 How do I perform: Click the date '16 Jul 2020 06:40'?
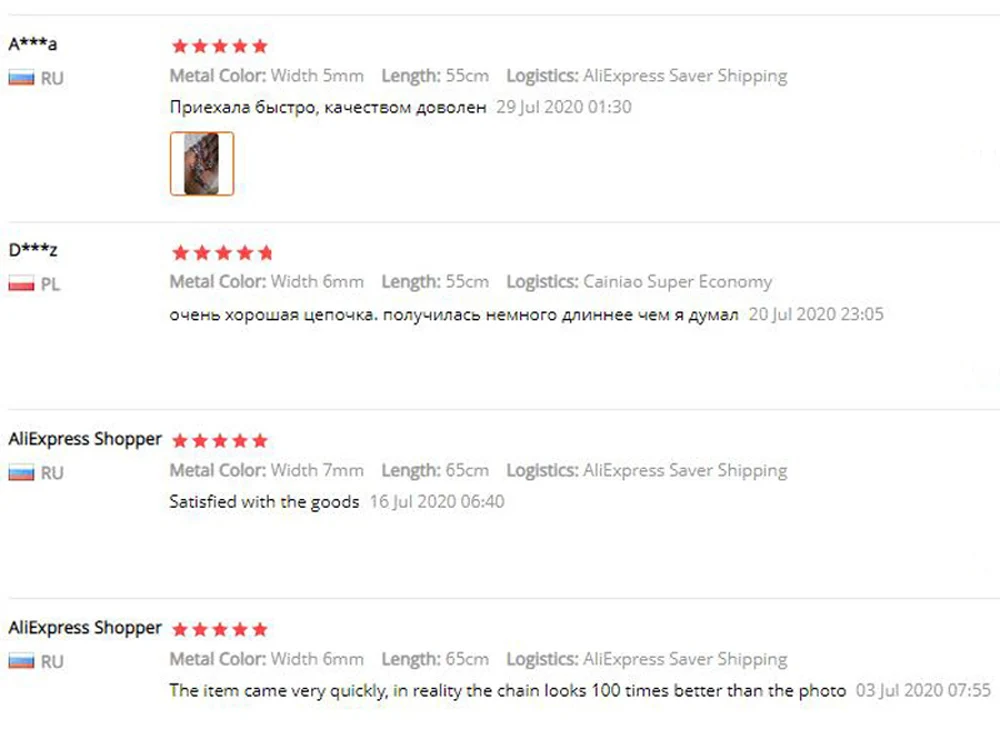[x=437, y=502]
